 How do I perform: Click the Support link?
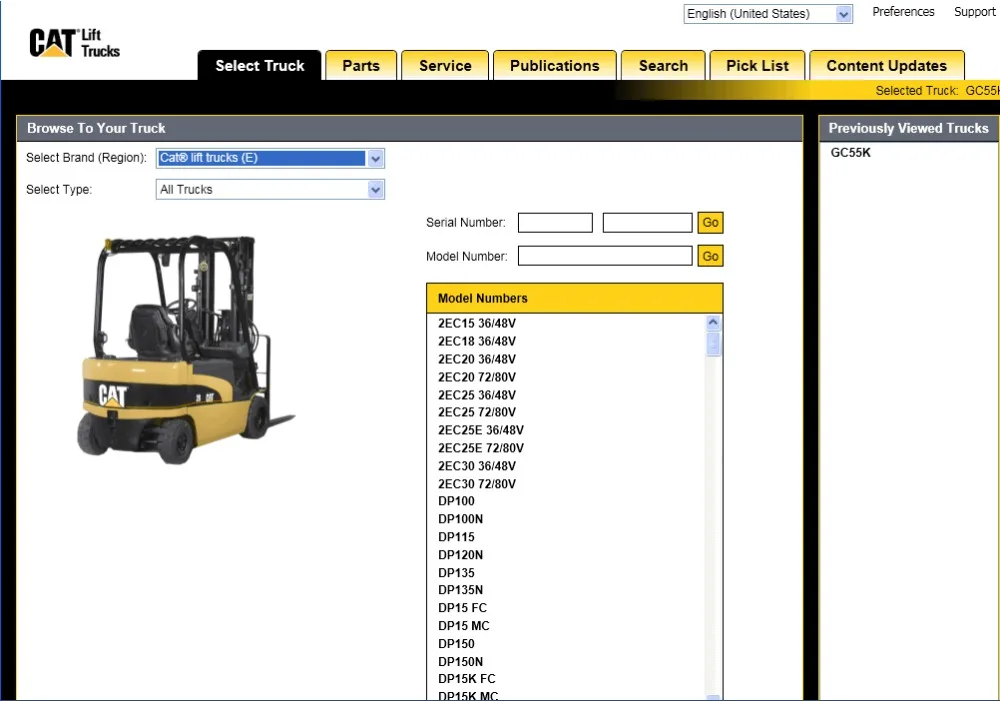tap(974, 12)
